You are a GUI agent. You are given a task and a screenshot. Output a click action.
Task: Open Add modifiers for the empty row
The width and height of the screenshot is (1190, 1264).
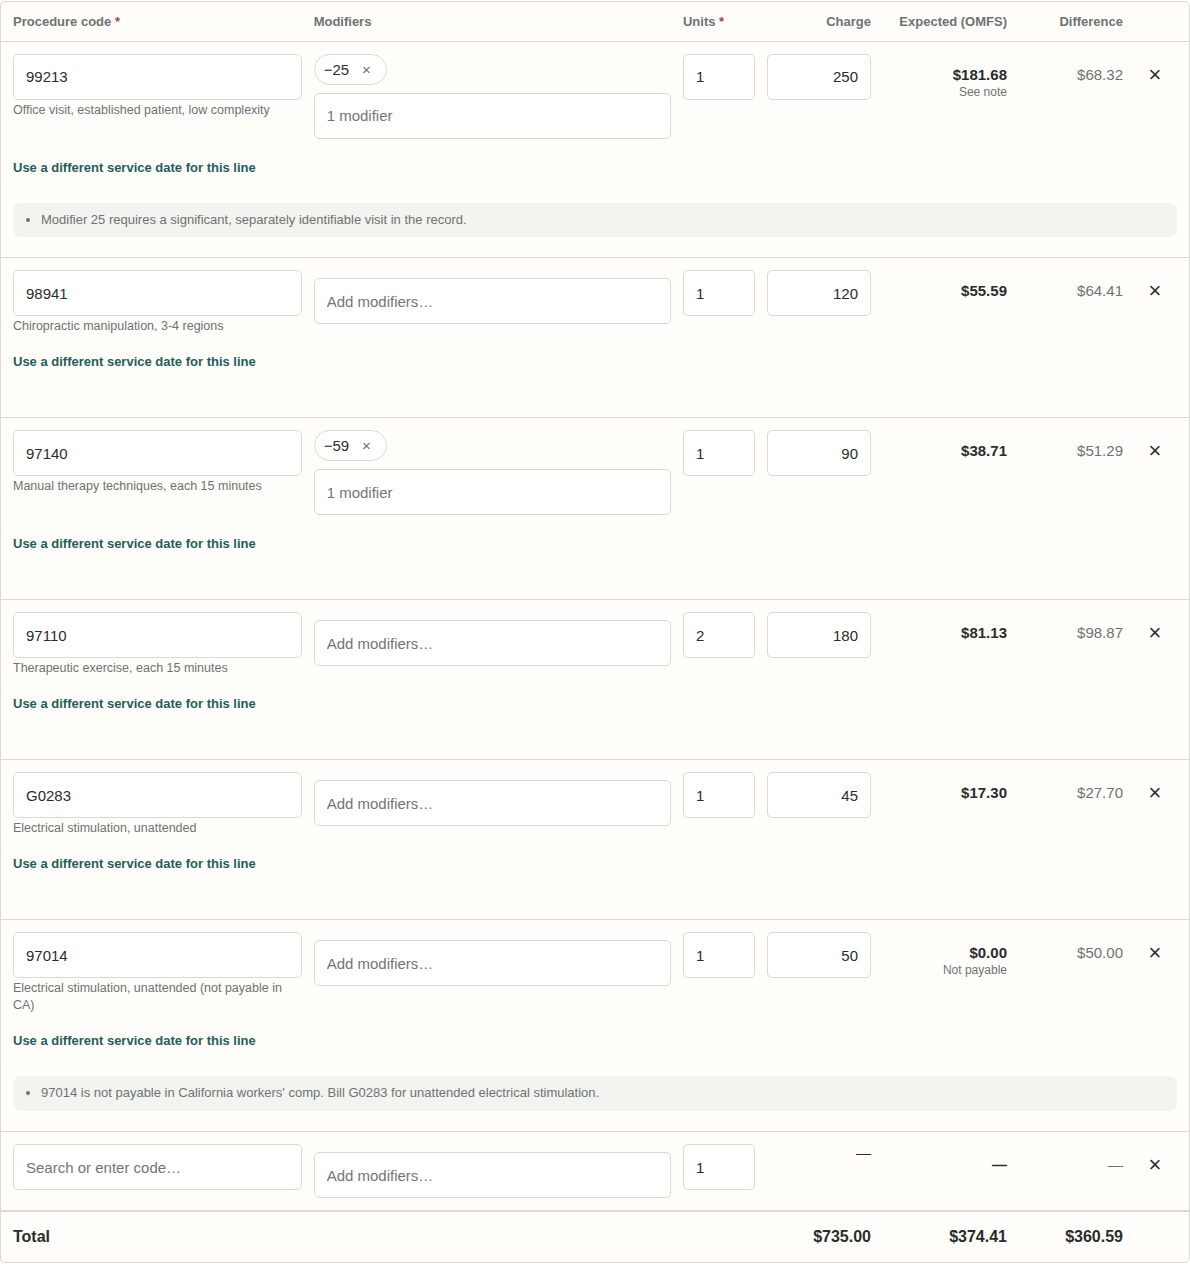(x=492, y=1175)
